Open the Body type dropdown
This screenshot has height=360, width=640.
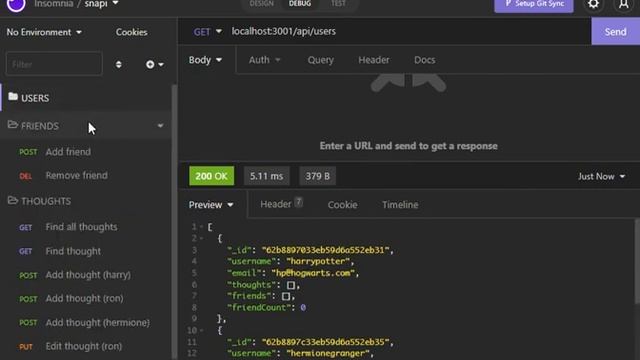(205, 60)
